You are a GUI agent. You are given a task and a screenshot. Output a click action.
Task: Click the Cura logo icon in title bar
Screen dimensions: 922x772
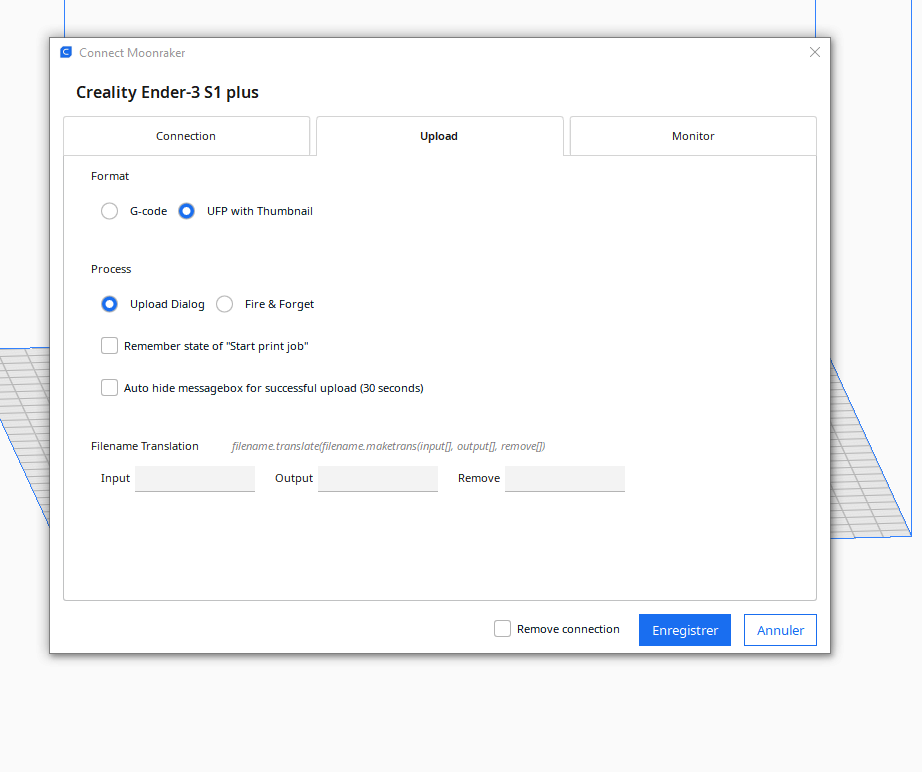point(66,53)
